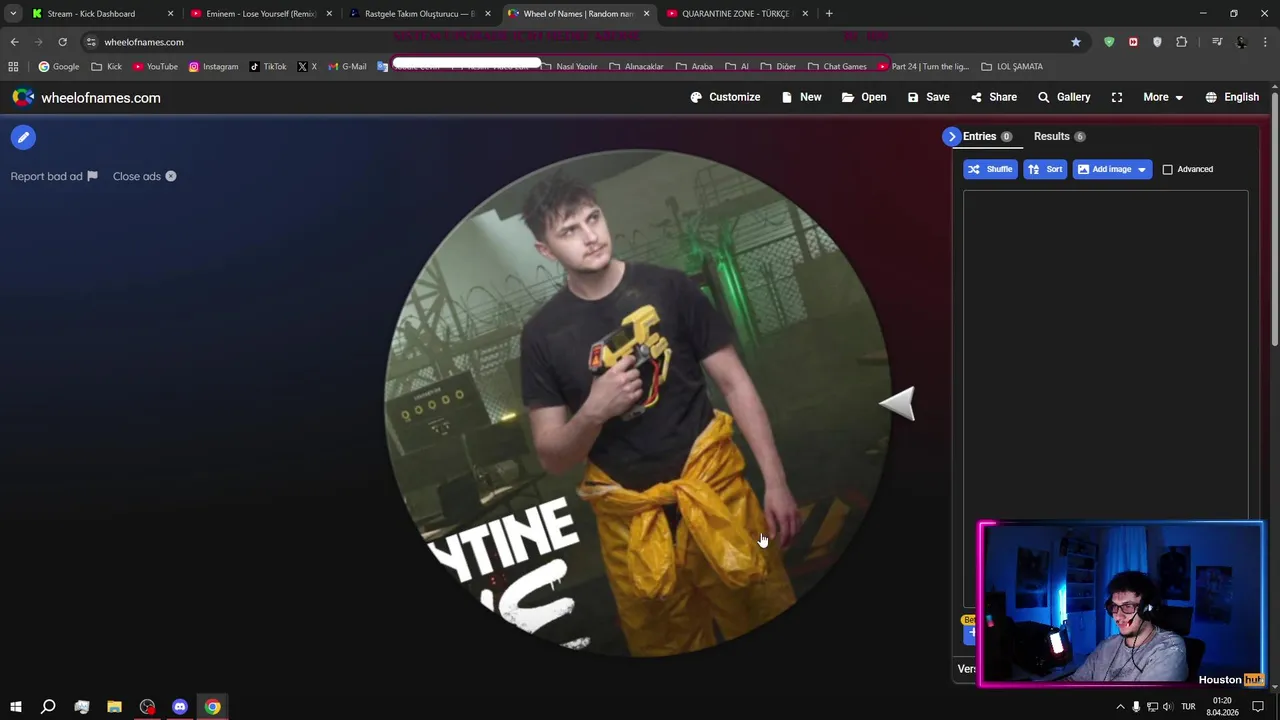Open the volume control in system tray
1280x720 pixels.
[1168, 707]
